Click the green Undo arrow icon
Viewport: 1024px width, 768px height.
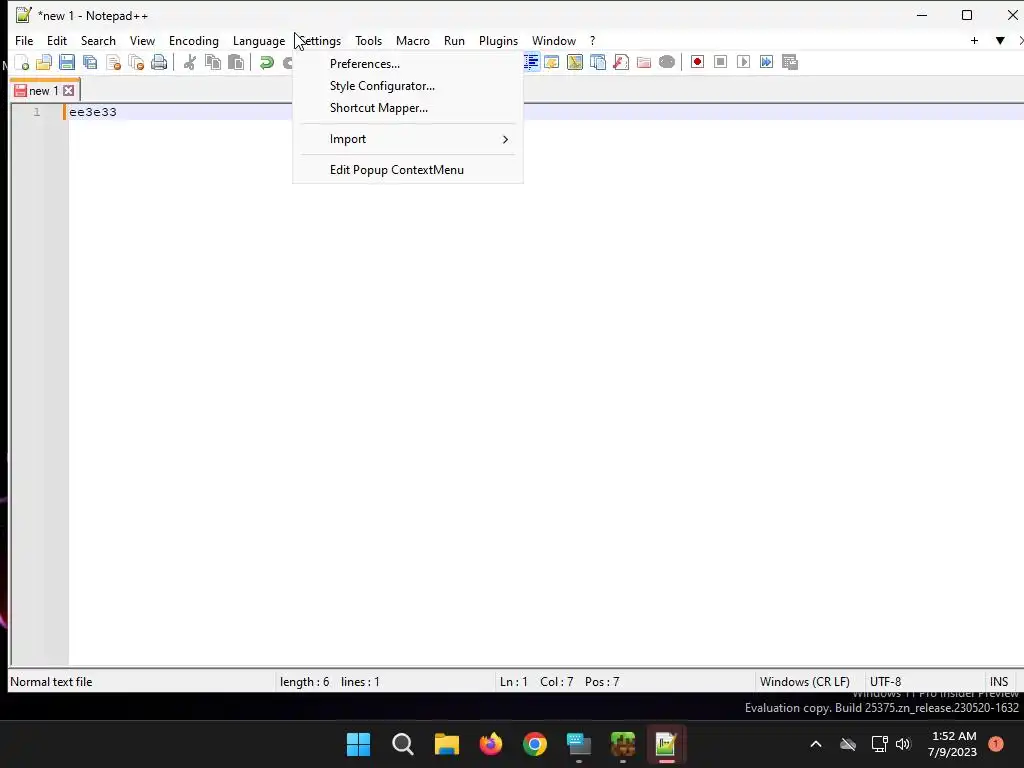[x=266, y=63]
